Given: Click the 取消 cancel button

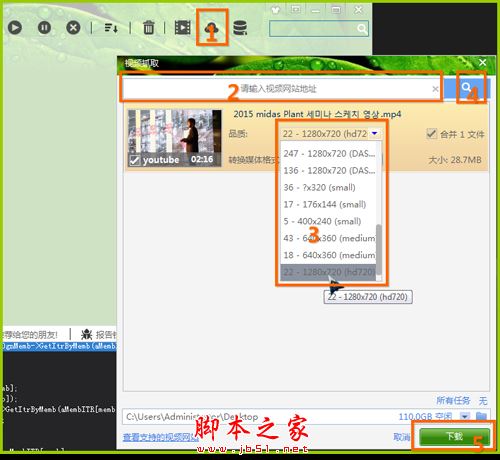Looking at the screenshot, I should point(402,437).
